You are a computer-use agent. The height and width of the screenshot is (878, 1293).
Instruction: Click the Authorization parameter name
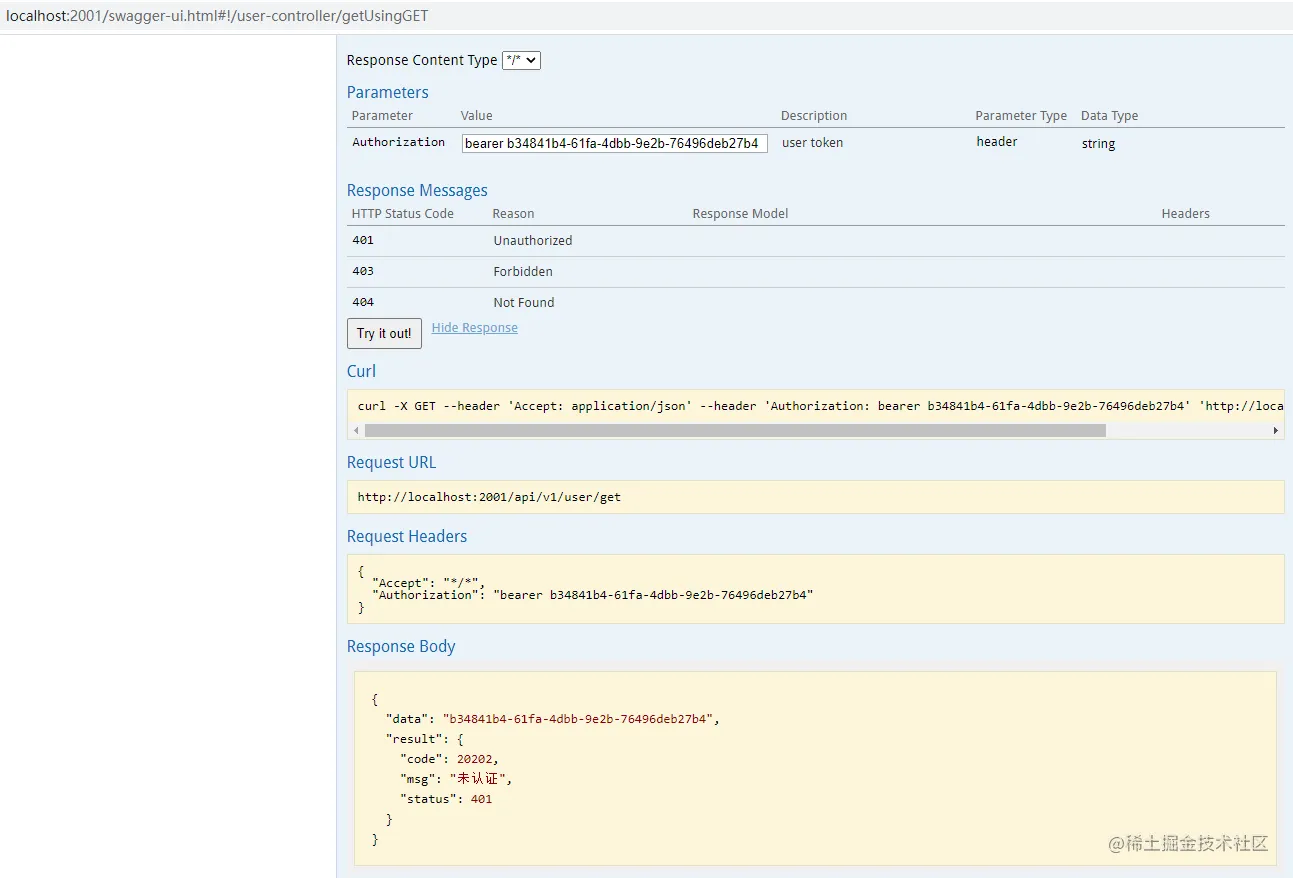pyautogui.click(x=398, y=142)
